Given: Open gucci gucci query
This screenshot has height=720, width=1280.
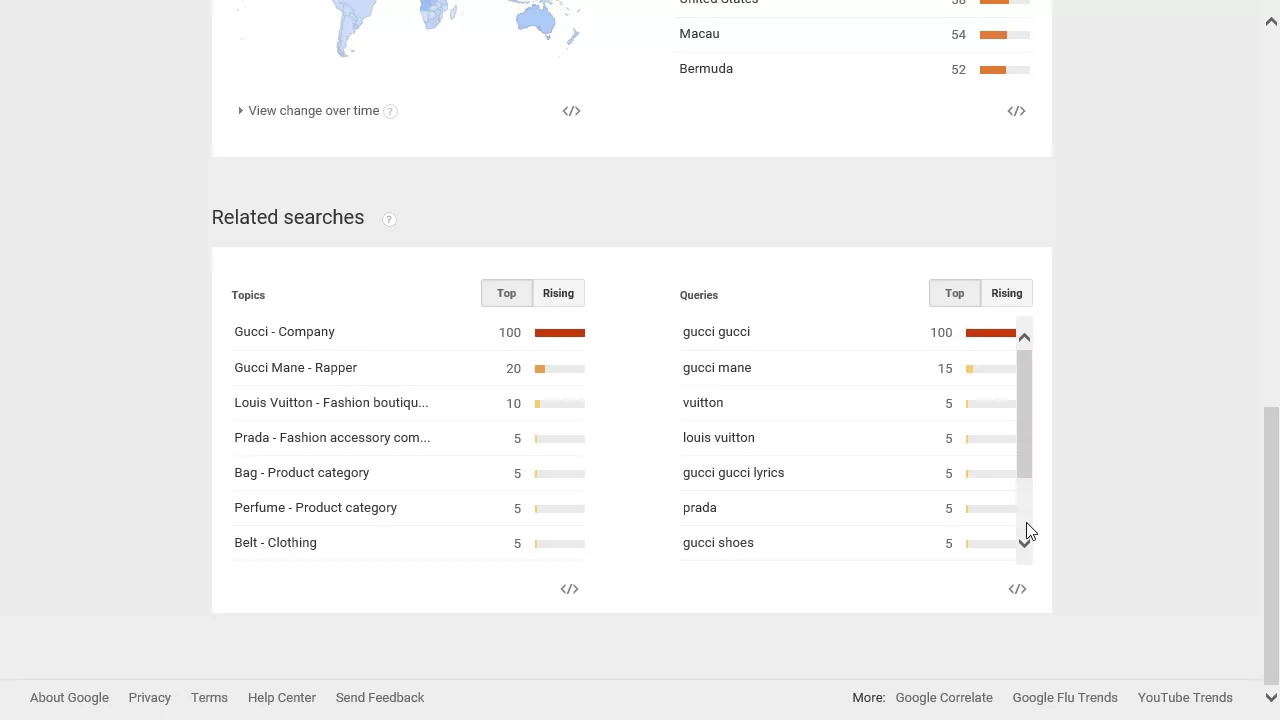Looking at the screenshot, I should coord(716,332).
